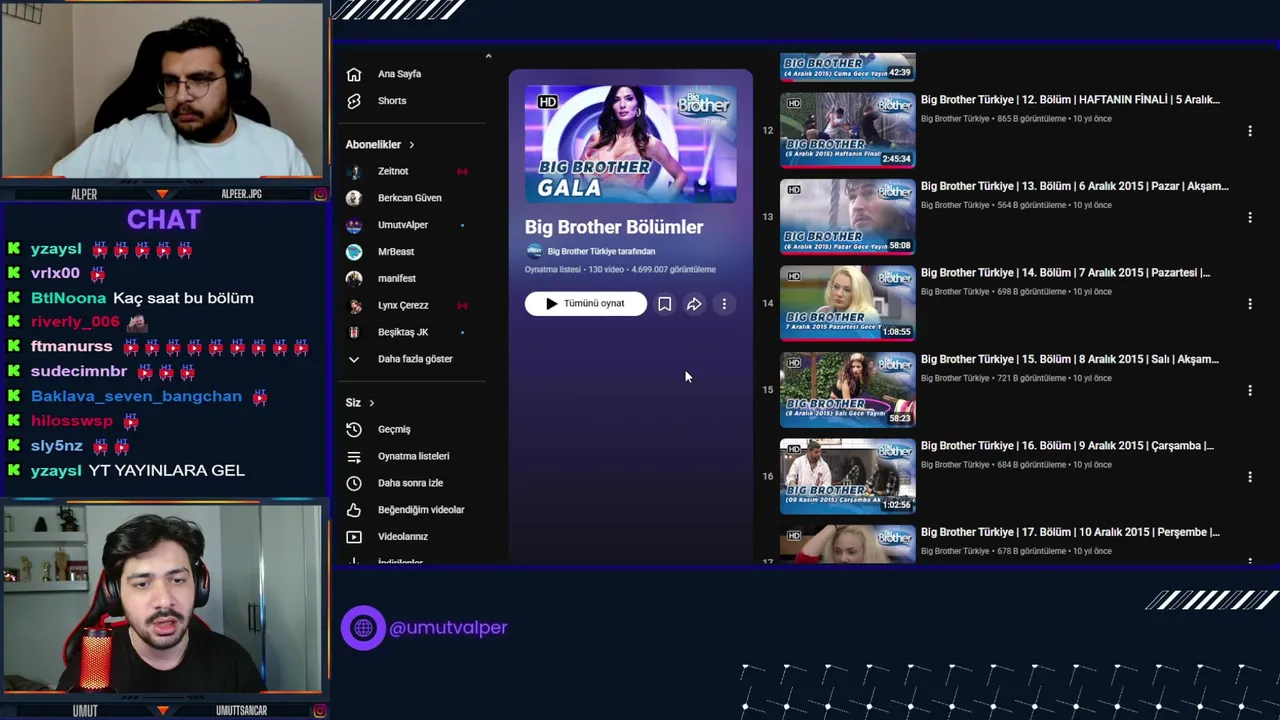Open options menu for 14. Bölüm video
Viewport: 1280px width, 720px height.
[x=1249, y=304]
